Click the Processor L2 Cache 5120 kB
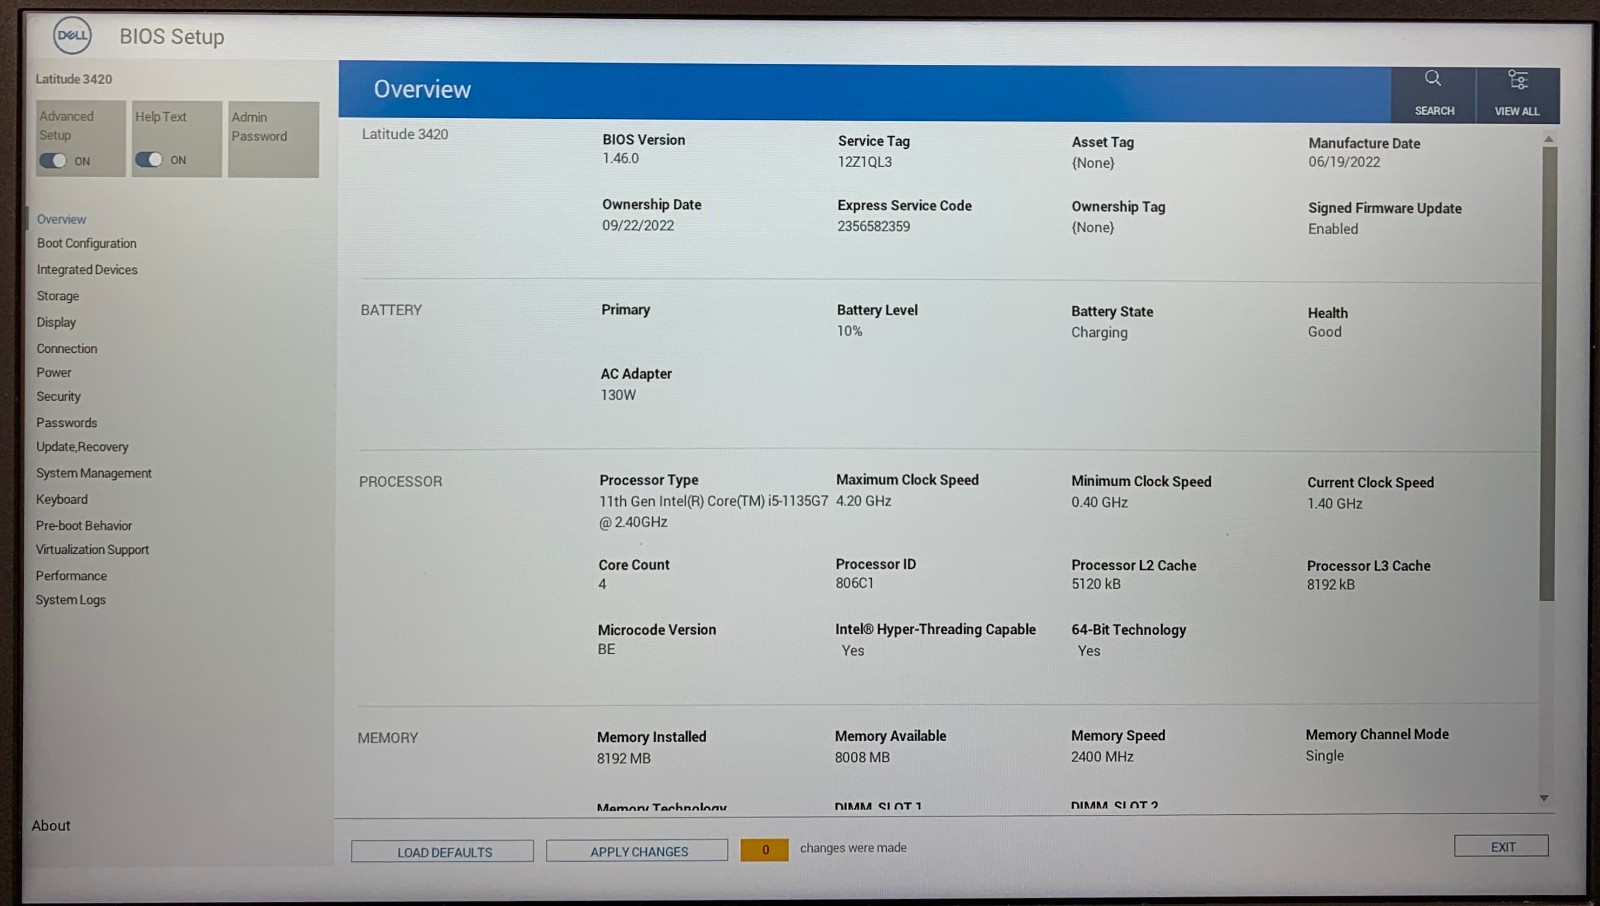 1096,584
